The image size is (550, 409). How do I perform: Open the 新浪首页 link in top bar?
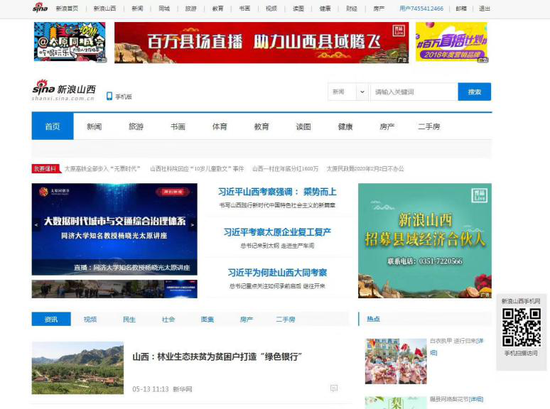point(67,8)
